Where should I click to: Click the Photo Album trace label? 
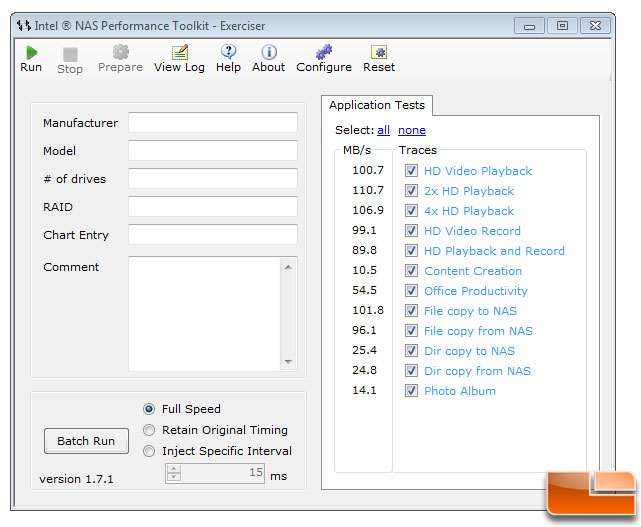[459, 391]
